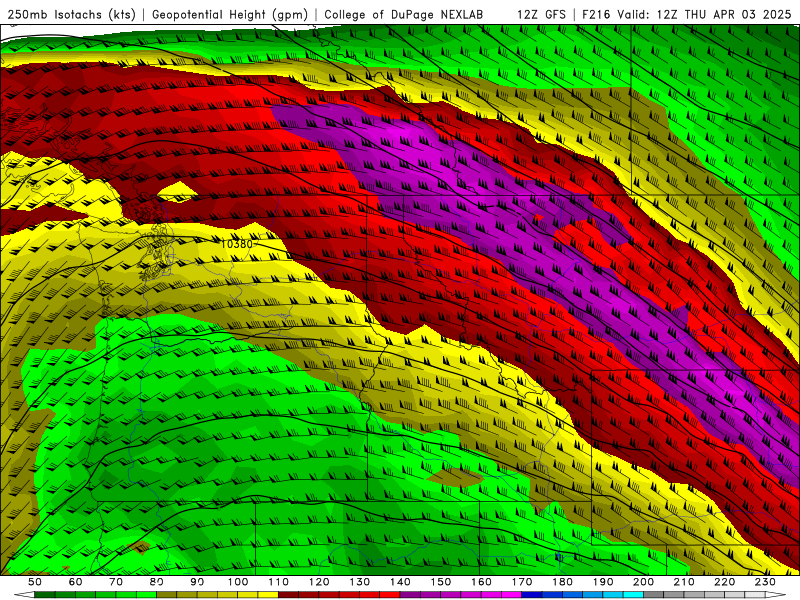Click the '200' value on the color scale

pos(643,582)
